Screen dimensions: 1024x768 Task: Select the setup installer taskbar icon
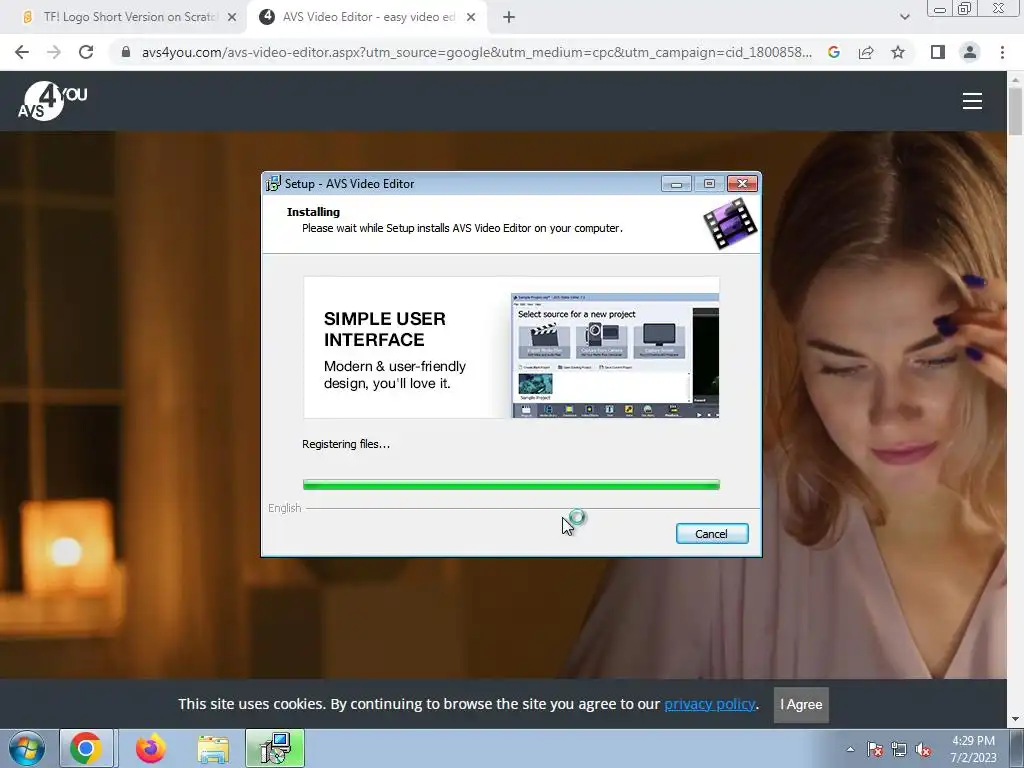pos(275,748)
